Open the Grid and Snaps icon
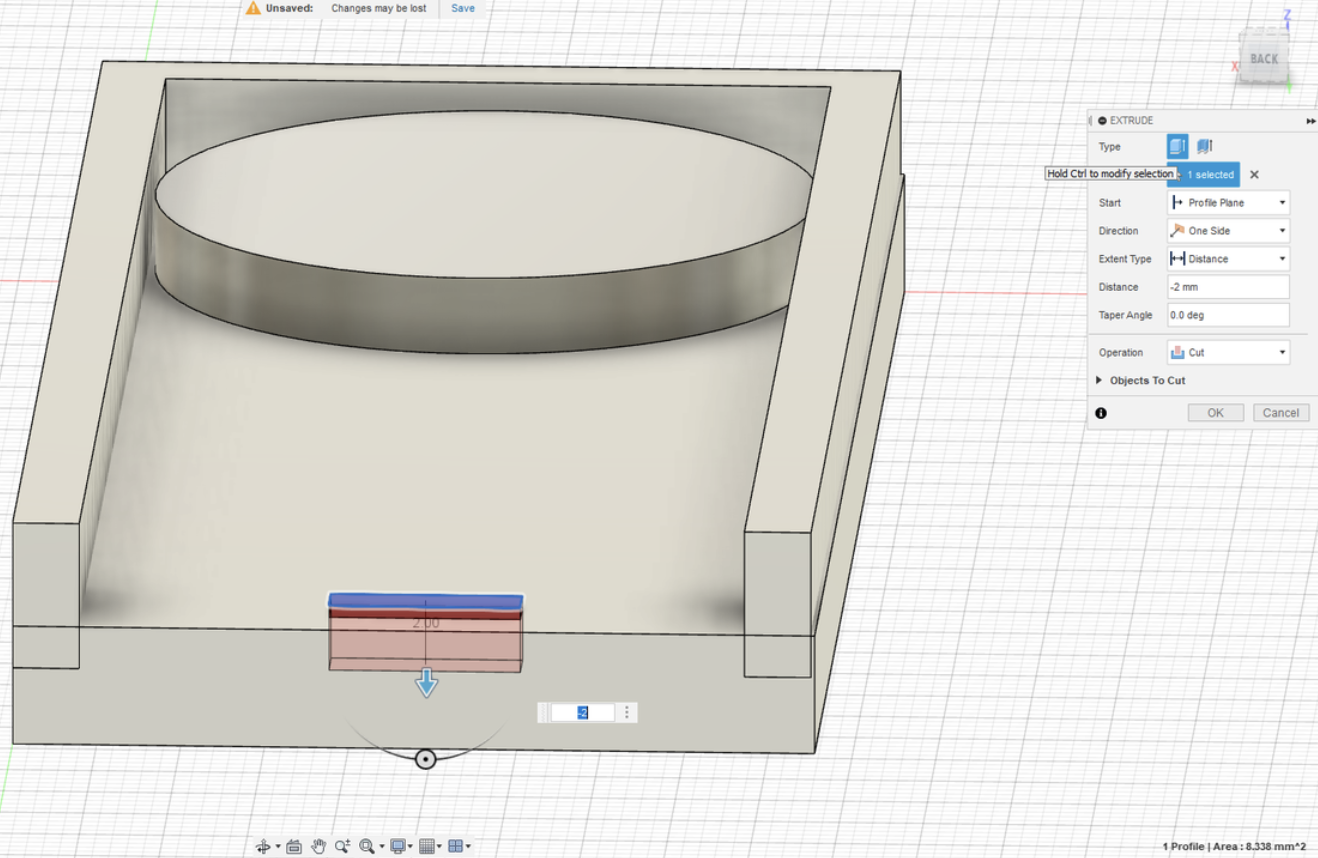The width and height of the screenshot is (1318, 858). click(428, 845)
